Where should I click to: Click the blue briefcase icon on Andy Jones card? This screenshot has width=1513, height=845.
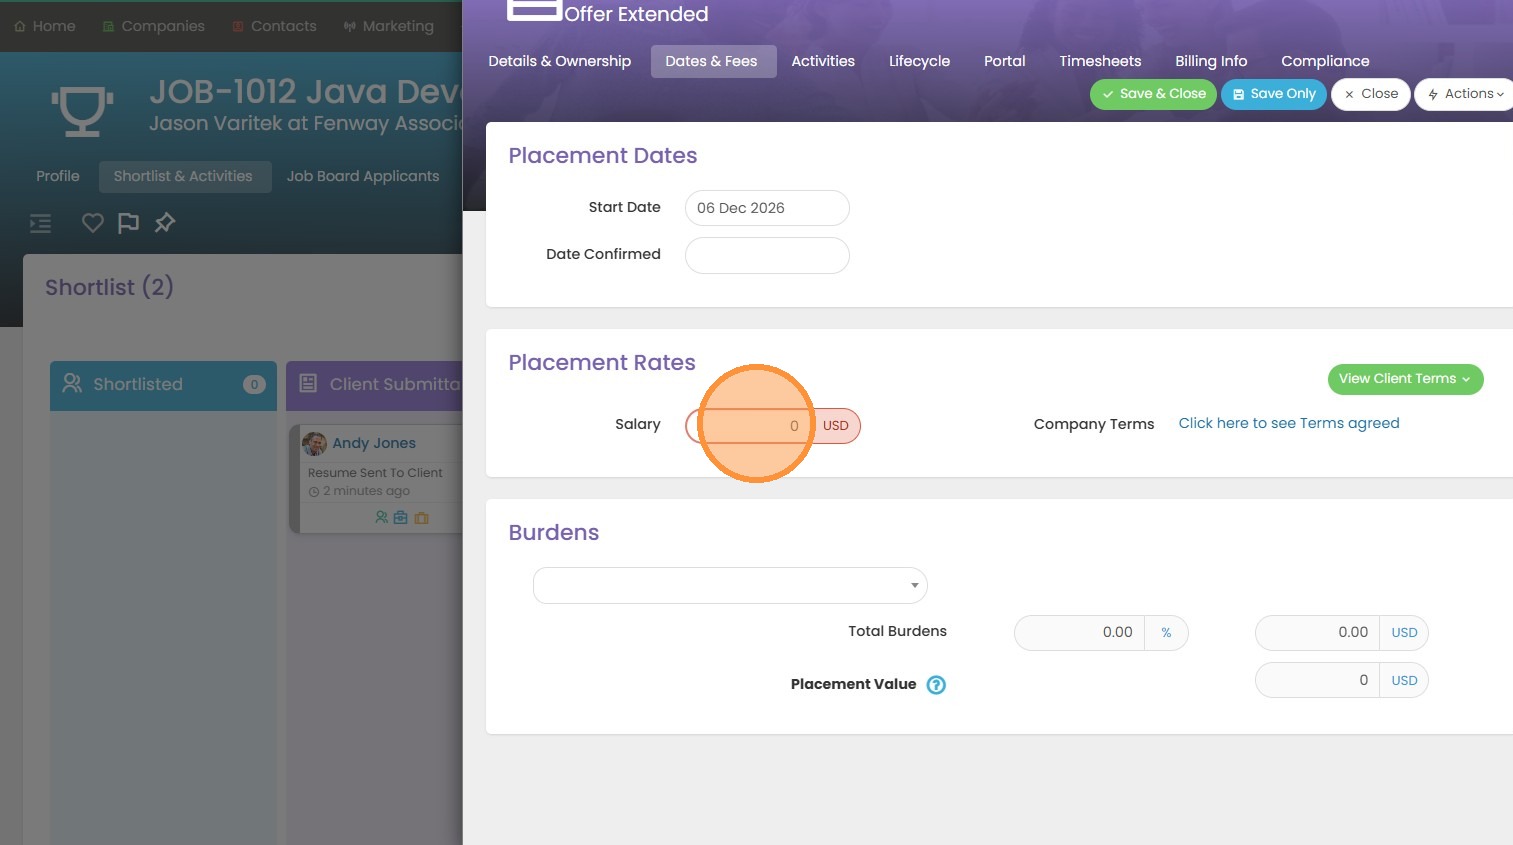click(x=401, y=518)
